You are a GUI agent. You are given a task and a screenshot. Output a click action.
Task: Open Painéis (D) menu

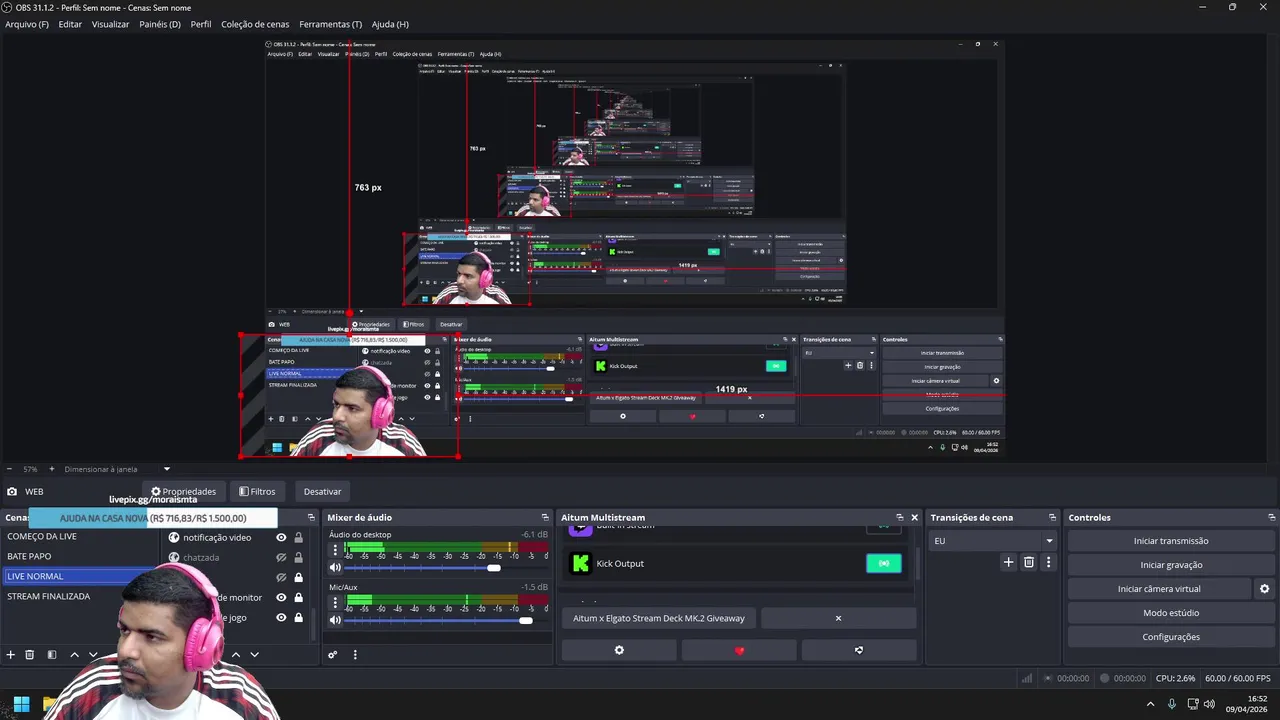[160, 24]
